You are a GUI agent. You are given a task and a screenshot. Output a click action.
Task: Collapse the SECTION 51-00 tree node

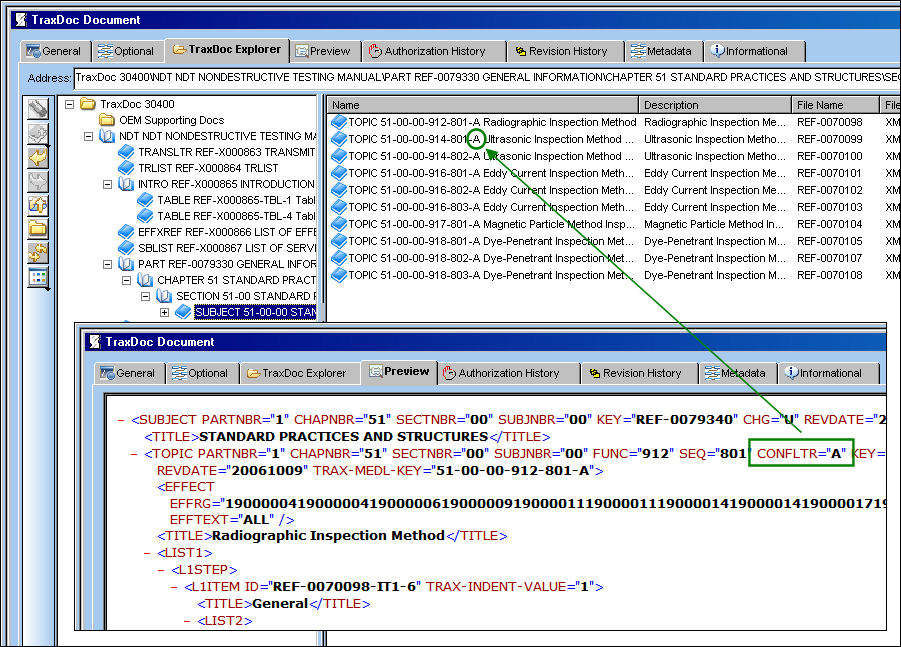(x=145, y=296)
